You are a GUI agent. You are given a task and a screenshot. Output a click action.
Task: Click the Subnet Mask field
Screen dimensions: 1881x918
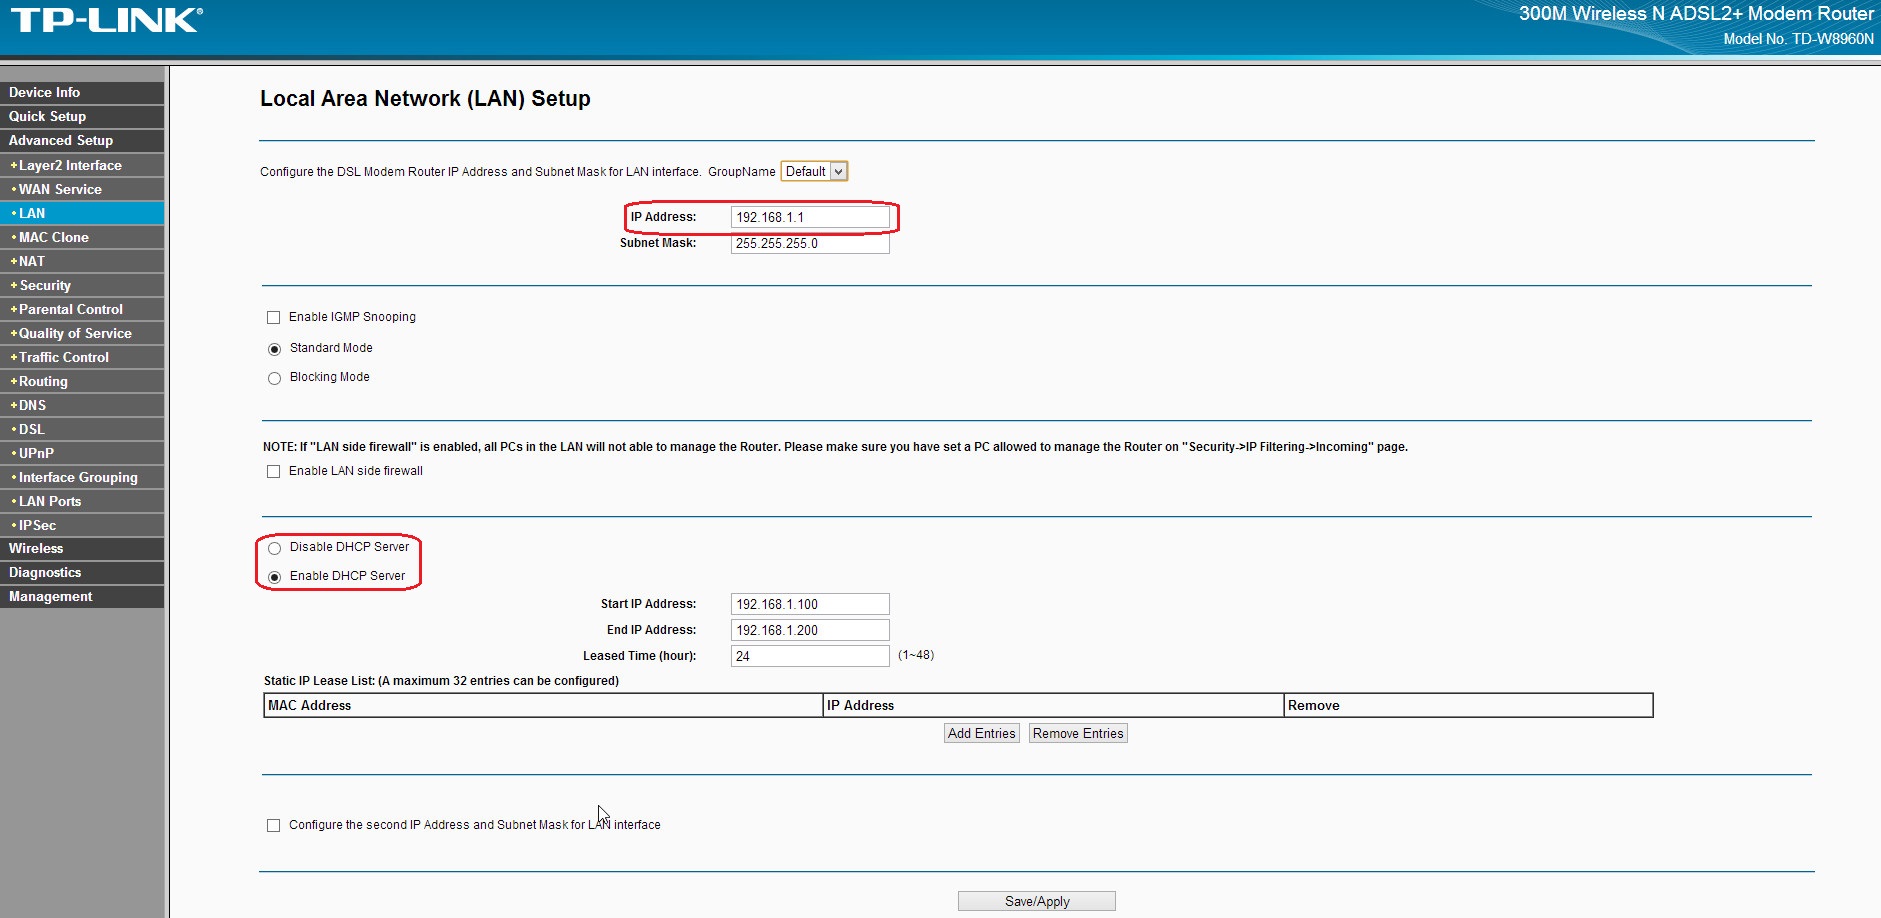point(810,243)
